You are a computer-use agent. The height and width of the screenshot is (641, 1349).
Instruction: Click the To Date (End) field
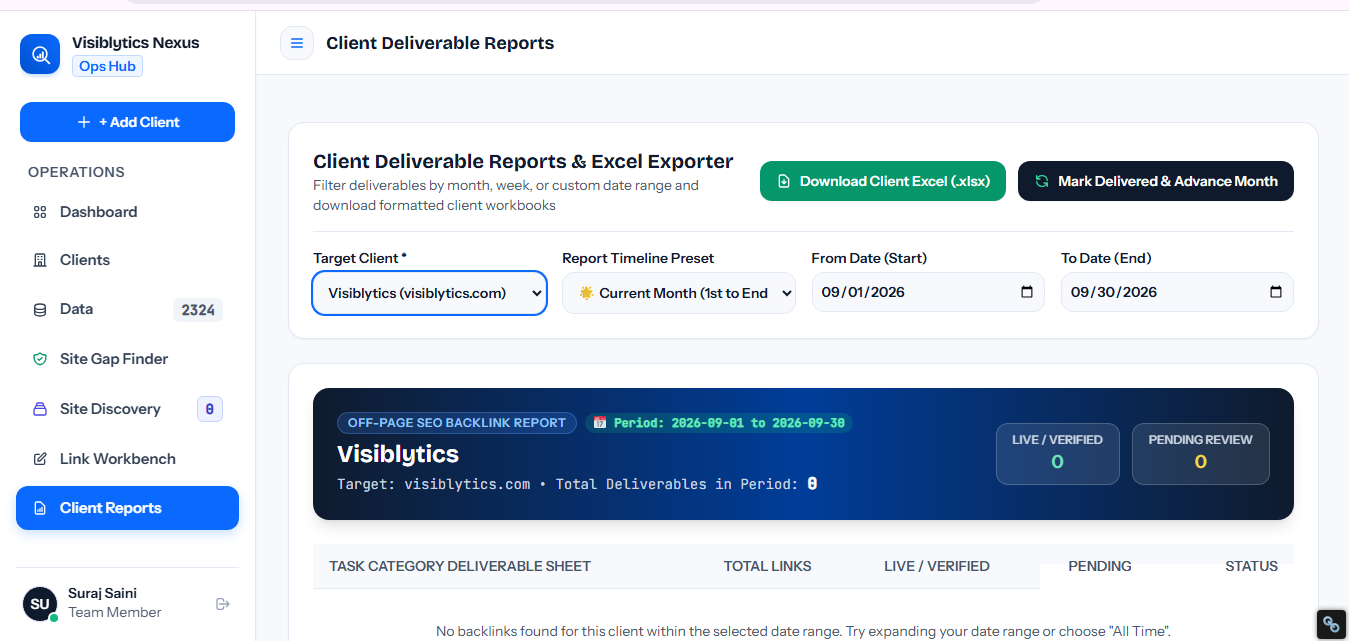[x=1177, y=292]
